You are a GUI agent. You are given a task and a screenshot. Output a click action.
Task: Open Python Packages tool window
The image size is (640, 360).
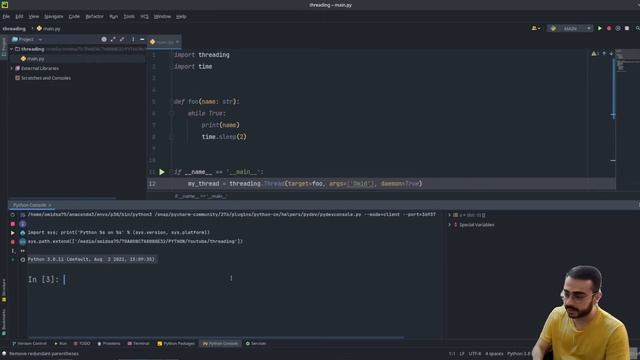coord(176,344)
